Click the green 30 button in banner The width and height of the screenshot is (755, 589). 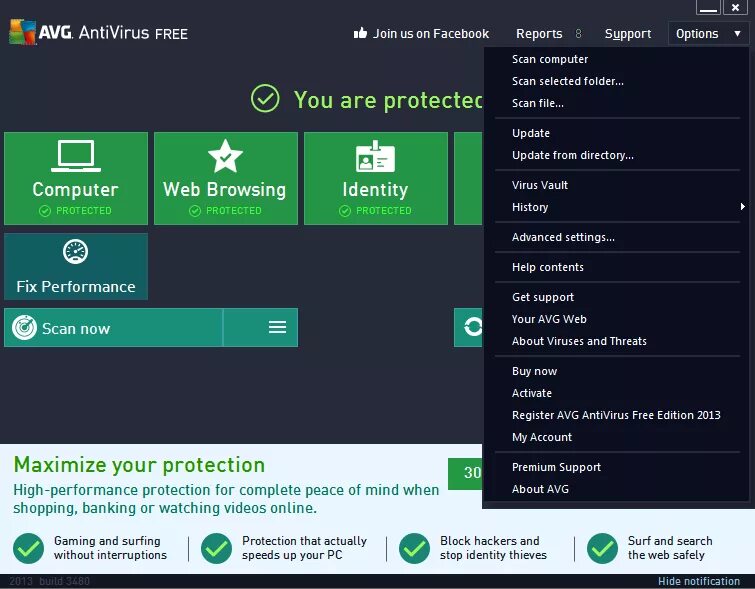click(465, 473)
